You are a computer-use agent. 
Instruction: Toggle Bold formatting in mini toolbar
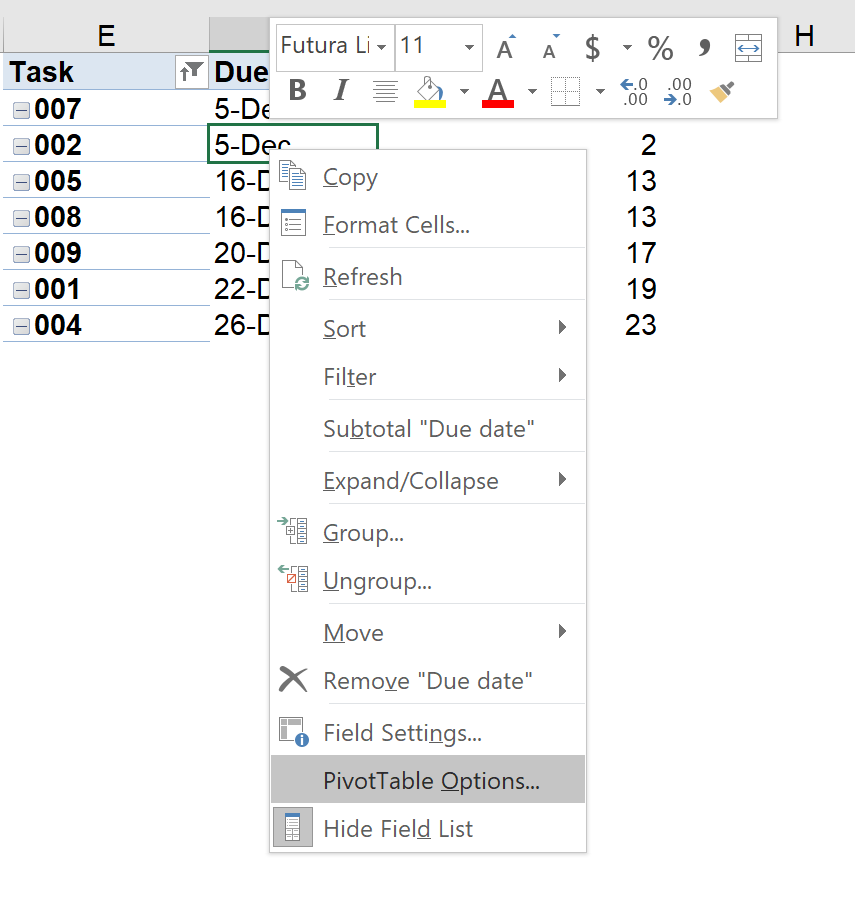pyautogui.click(x=297, y=92)
